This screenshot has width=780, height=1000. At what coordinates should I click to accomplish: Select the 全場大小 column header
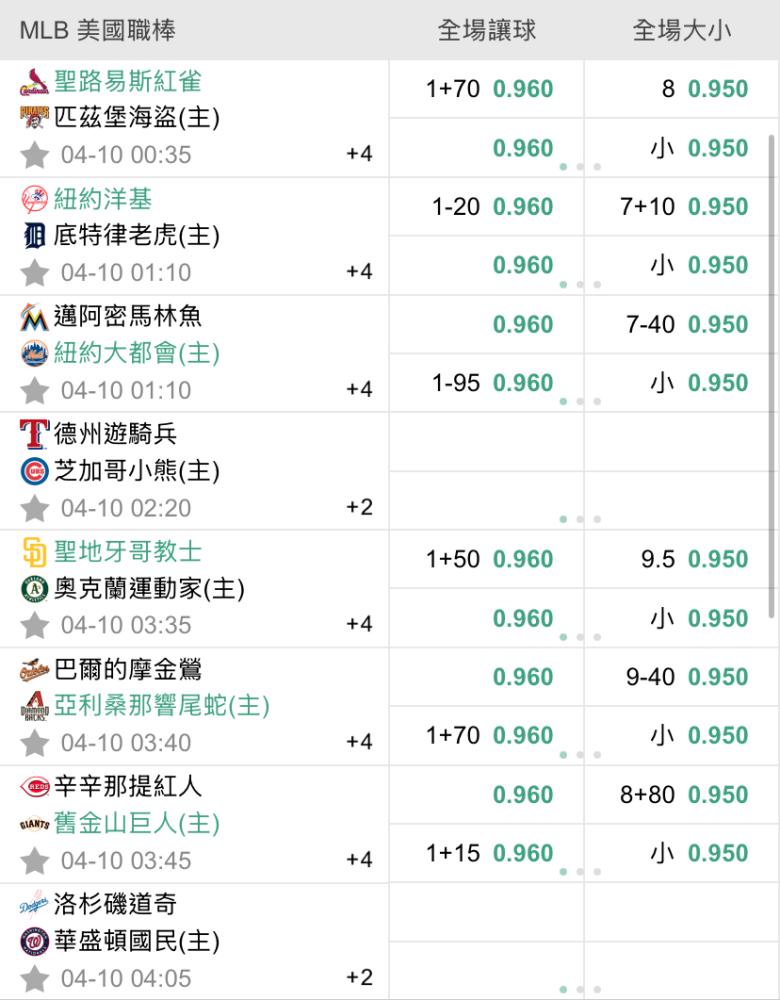tap(682, 31)
